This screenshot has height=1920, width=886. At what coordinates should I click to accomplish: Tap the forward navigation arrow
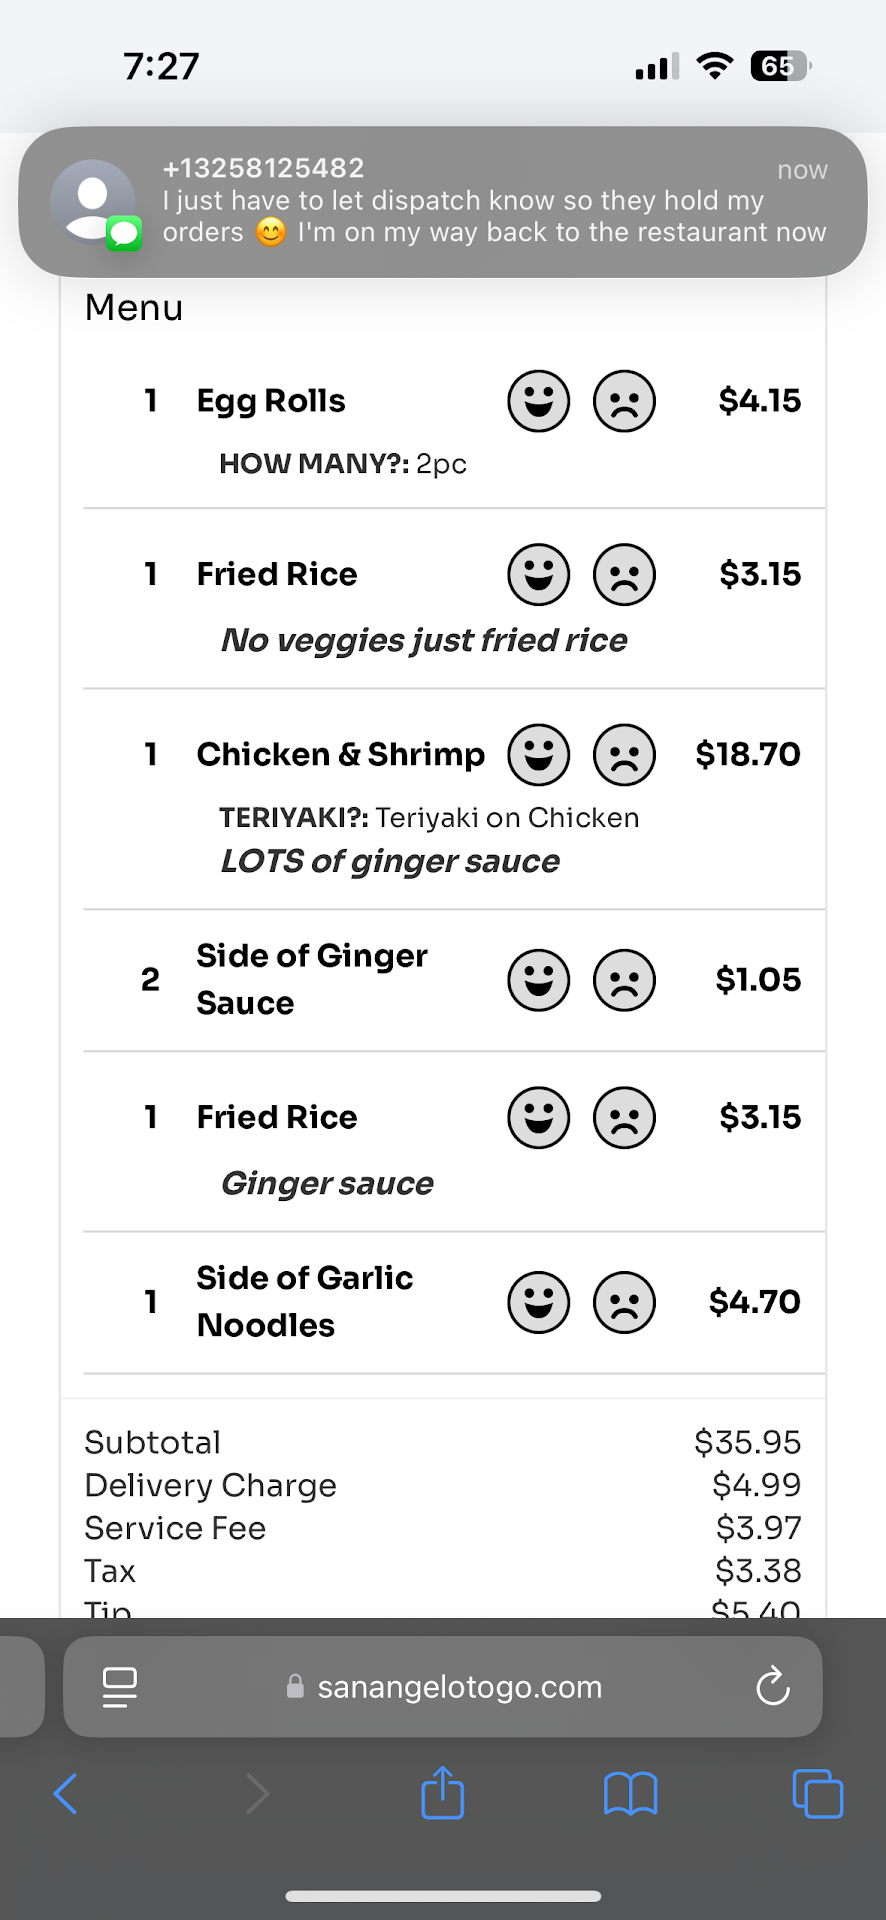point(257,1794)
